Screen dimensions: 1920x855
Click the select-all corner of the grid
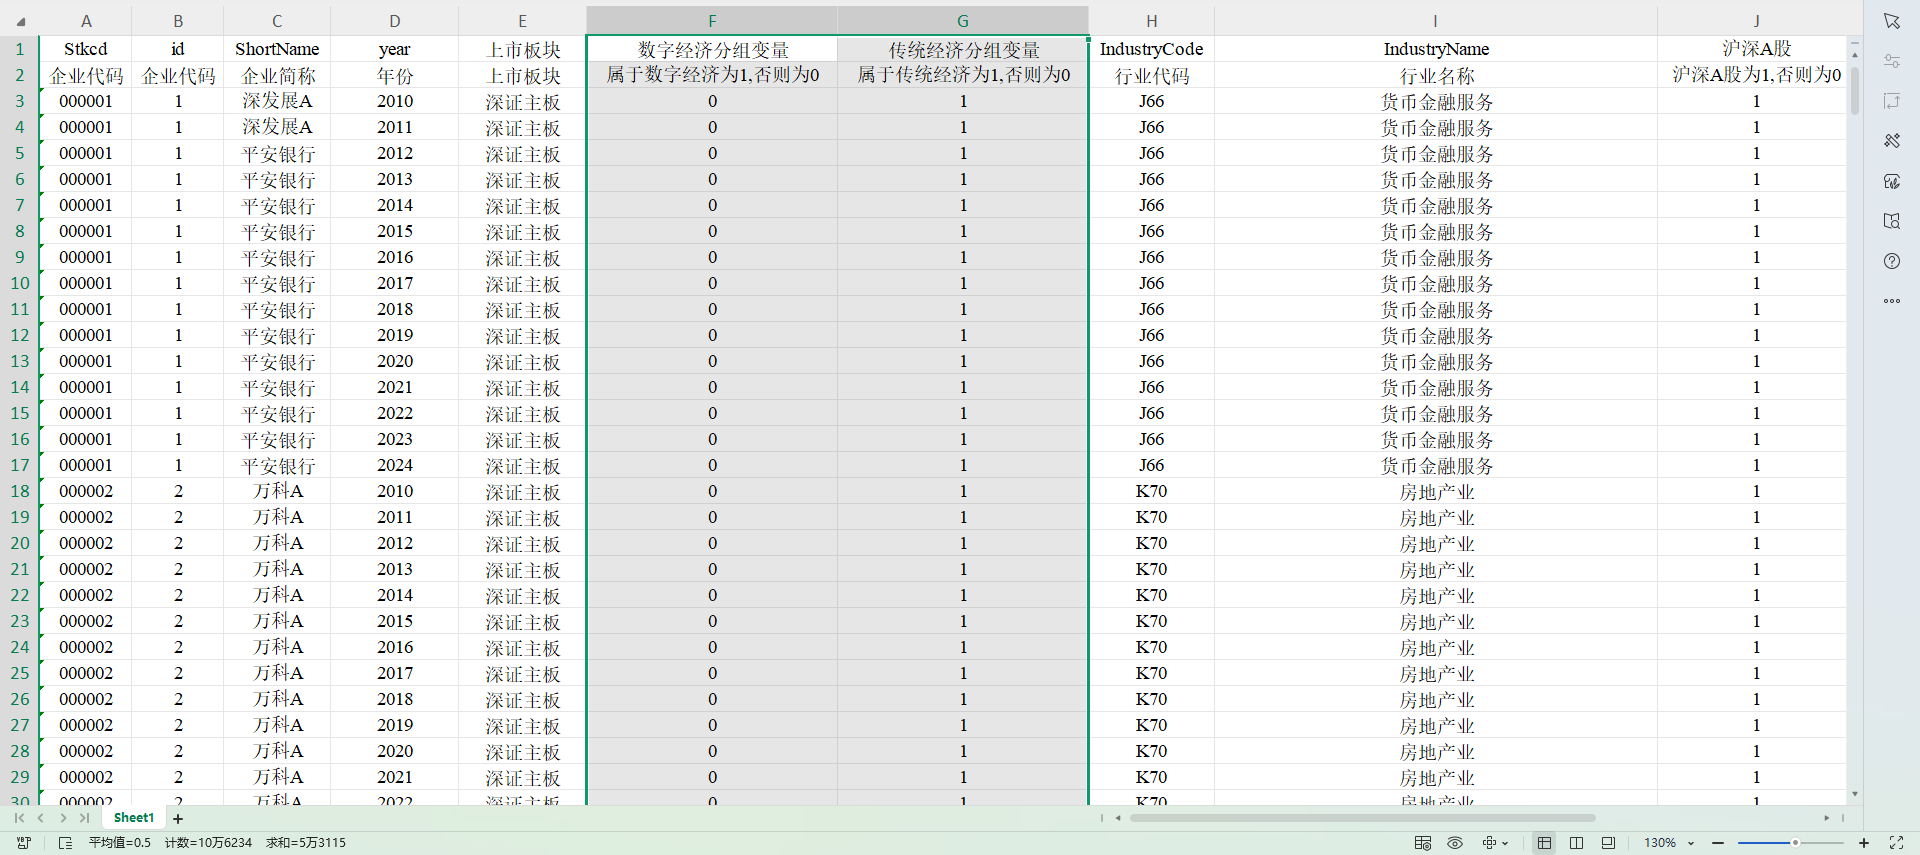point(20,21)
